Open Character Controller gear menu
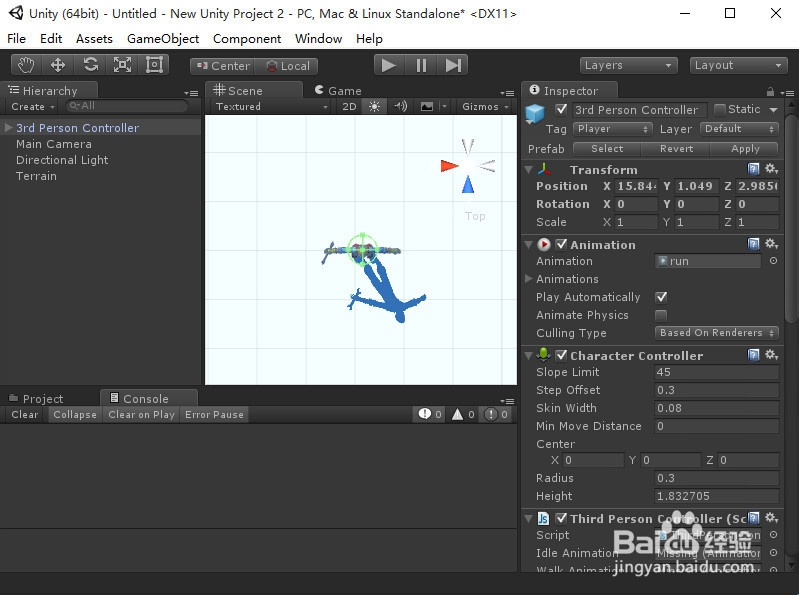The width and height of the screenshot is (799, 595). point(771,354)
